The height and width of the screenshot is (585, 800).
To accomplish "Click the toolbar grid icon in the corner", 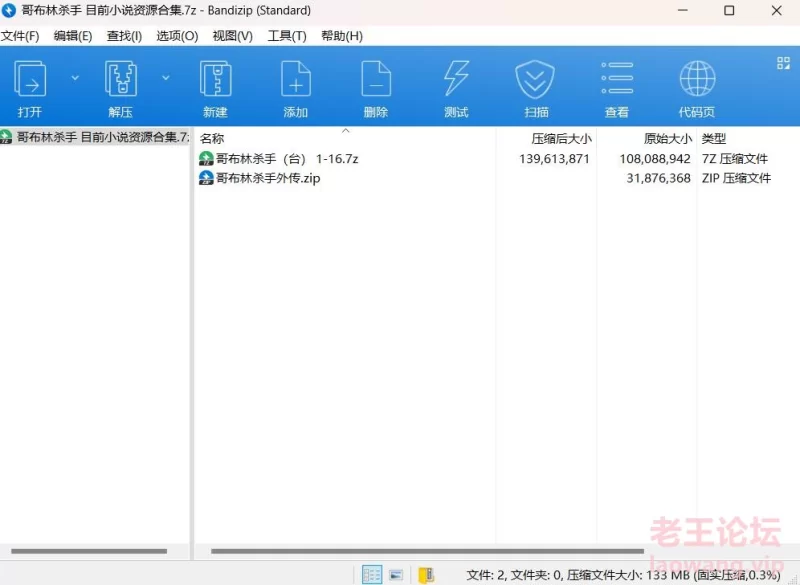I will (783, 63).
